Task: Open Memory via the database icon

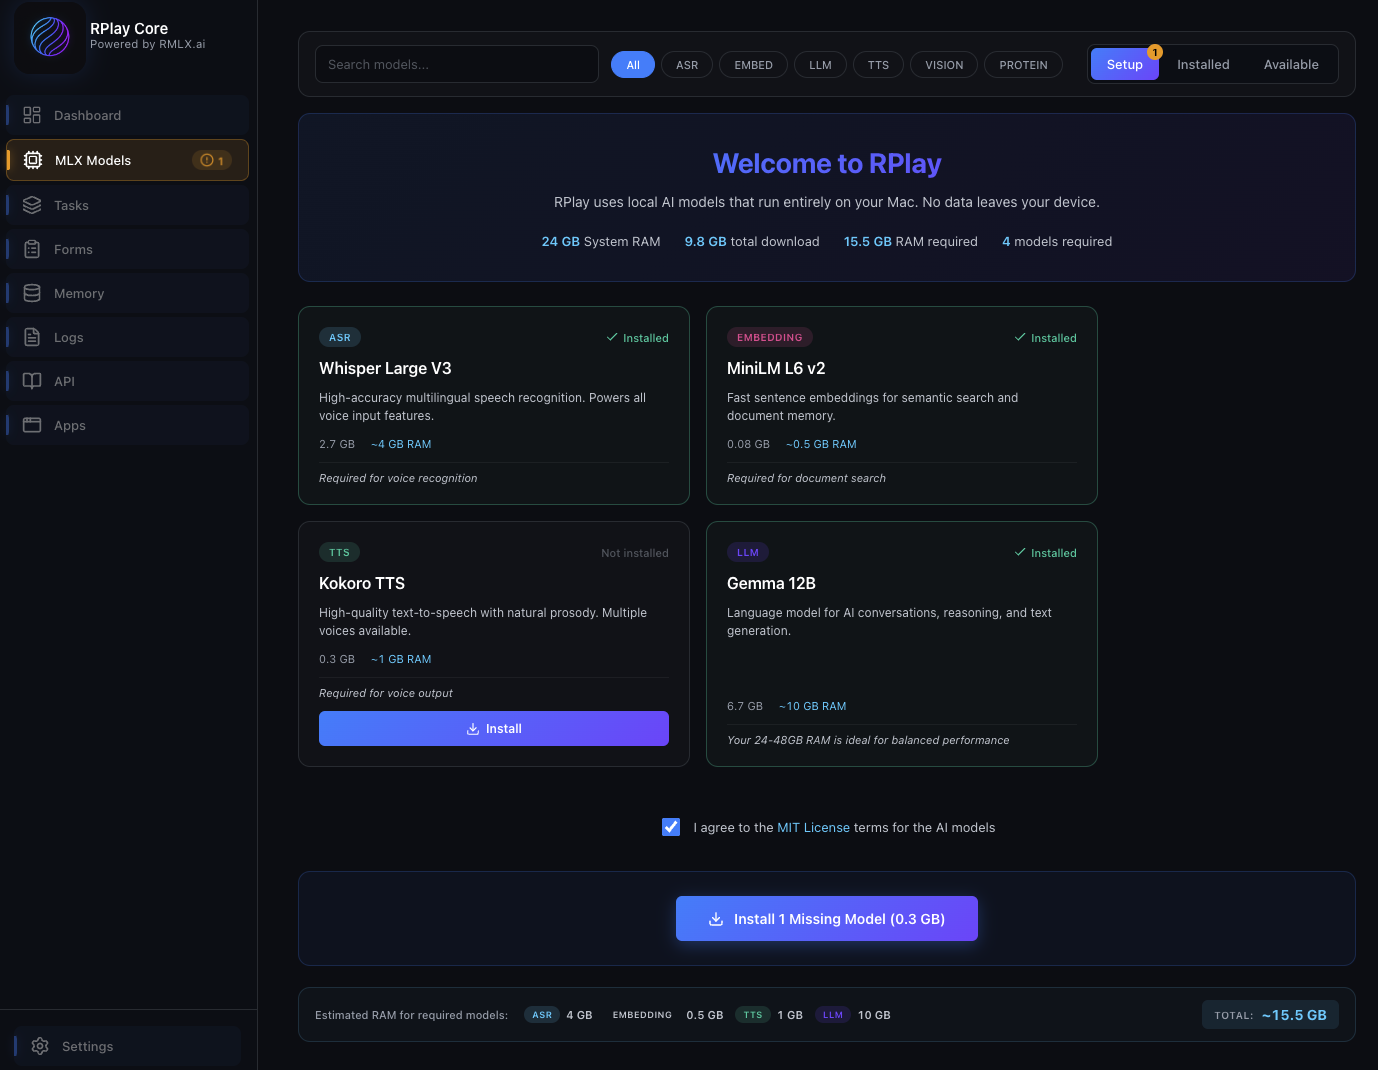Action: click(32, 293)
